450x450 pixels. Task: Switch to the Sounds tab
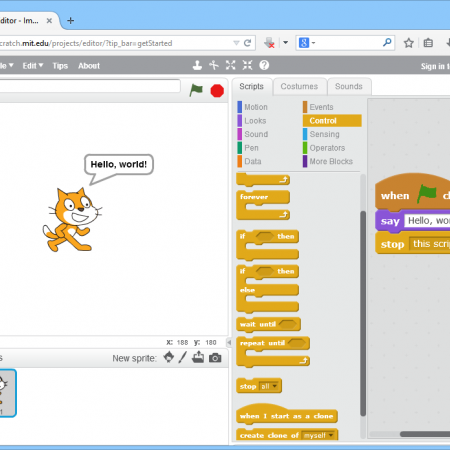click(x=349, y=87)
